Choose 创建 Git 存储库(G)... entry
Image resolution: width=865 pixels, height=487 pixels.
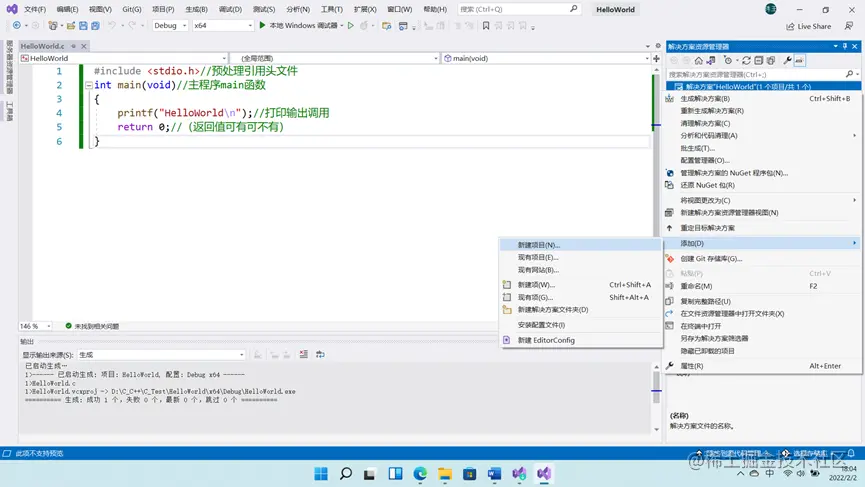(763, 259)
